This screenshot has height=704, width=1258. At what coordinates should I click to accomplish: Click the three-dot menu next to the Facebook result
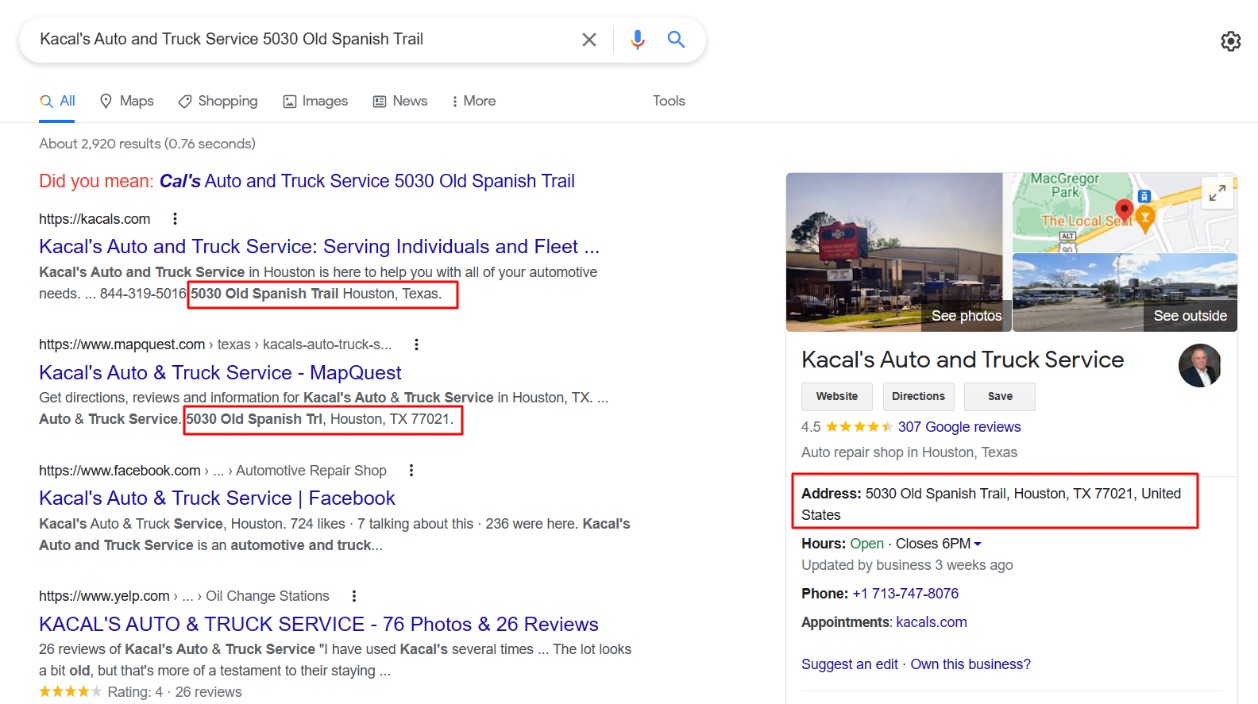[x=409, y=470]
